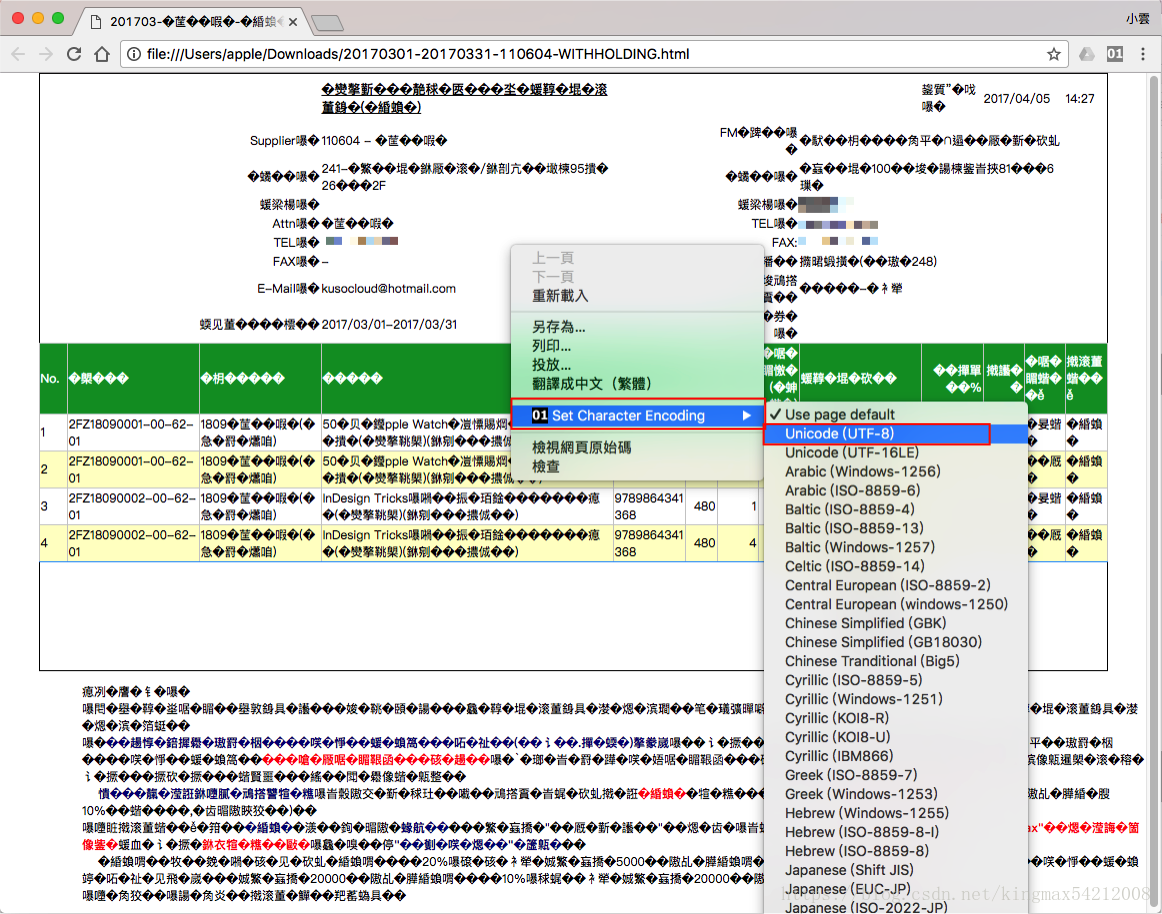Select Unicode (UTF-8) encoding
The width and height of the screenshot is (1162, 914).
click(x=895, y=434)
